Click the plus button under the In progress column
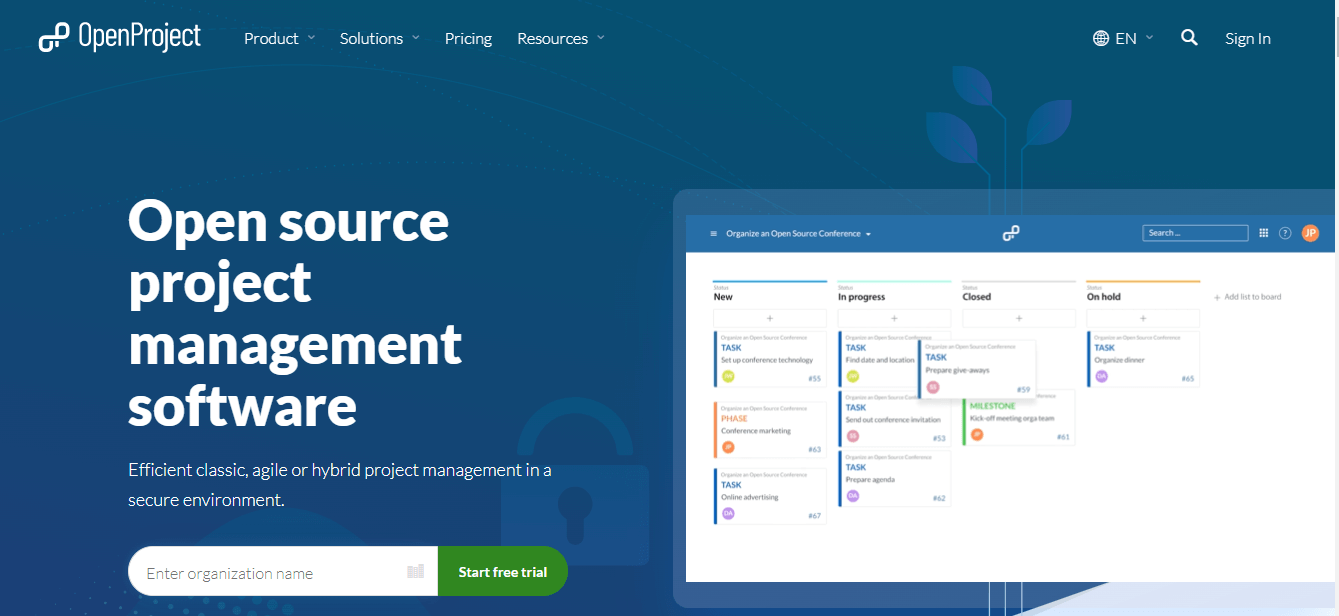The width and height of the screenshot is (1339, 616). coord(894,318)
